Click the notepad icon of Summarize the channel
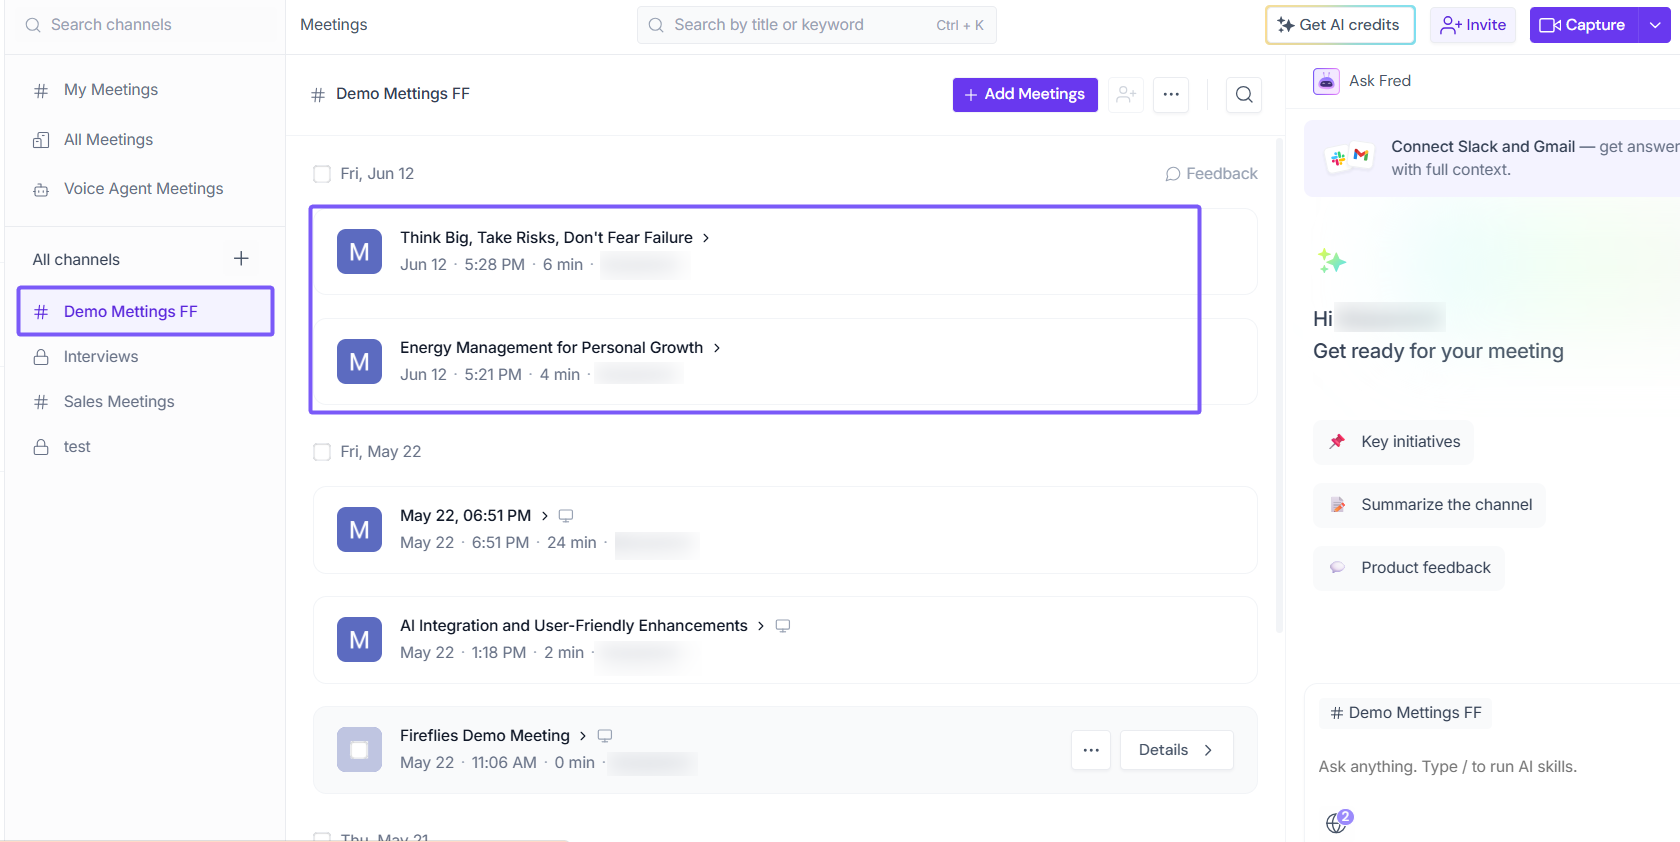The width and height of the screenshot is (1680, 842). [x=1337, y=505]
